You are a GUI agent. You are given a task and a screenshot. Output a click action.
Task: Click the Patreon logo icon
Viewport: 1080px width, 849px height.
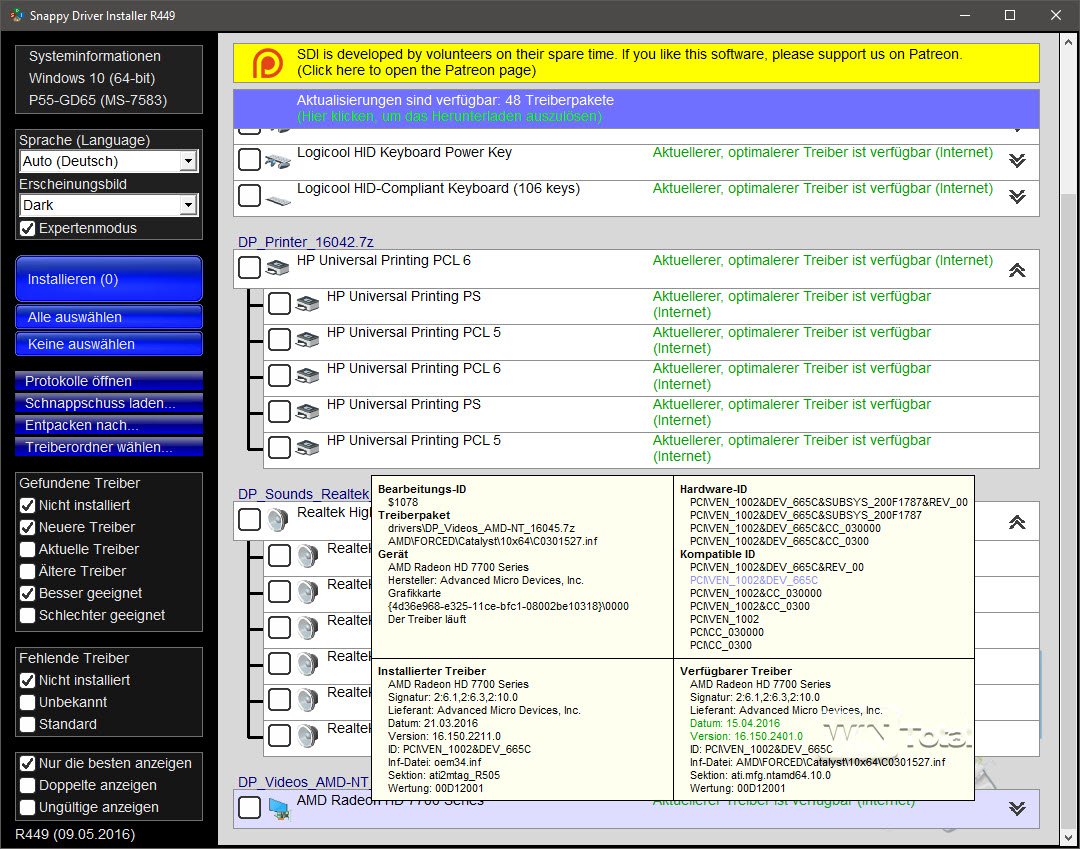[265, 63]
